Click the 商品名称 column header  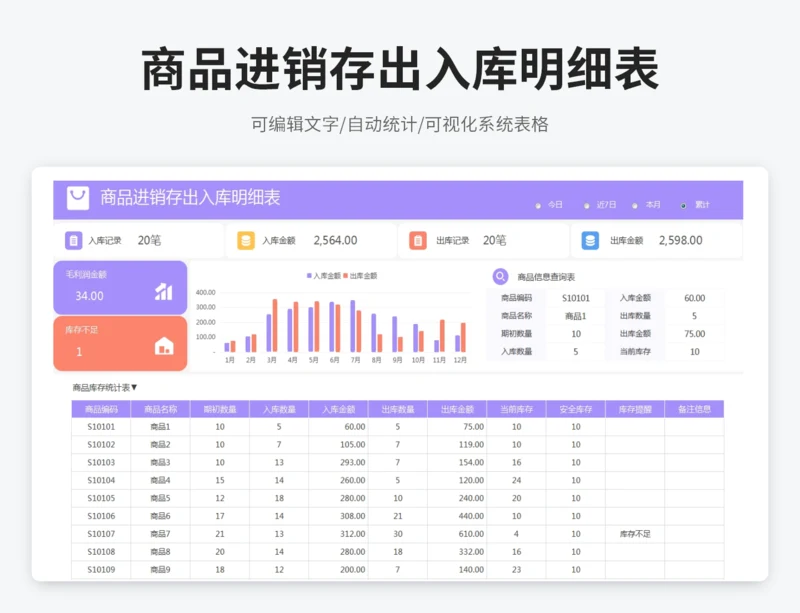click(x=160, y=409)
